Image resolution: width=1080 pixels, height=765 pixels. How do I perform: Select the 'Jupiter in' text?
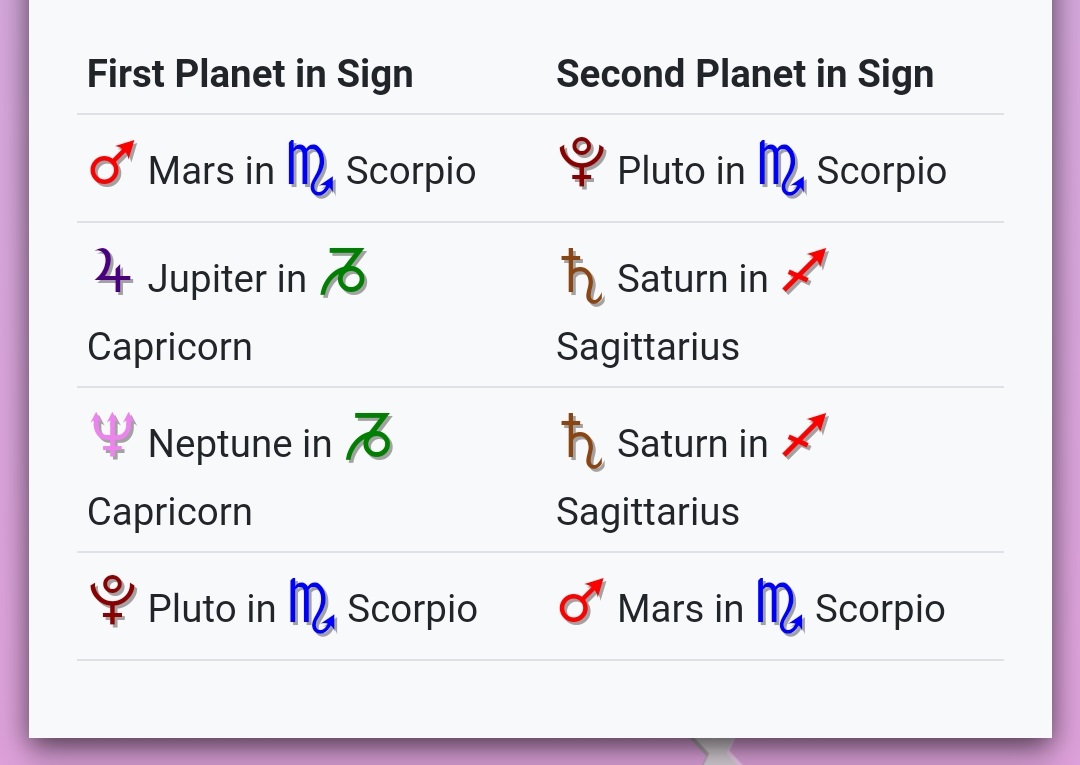point(227,279)
